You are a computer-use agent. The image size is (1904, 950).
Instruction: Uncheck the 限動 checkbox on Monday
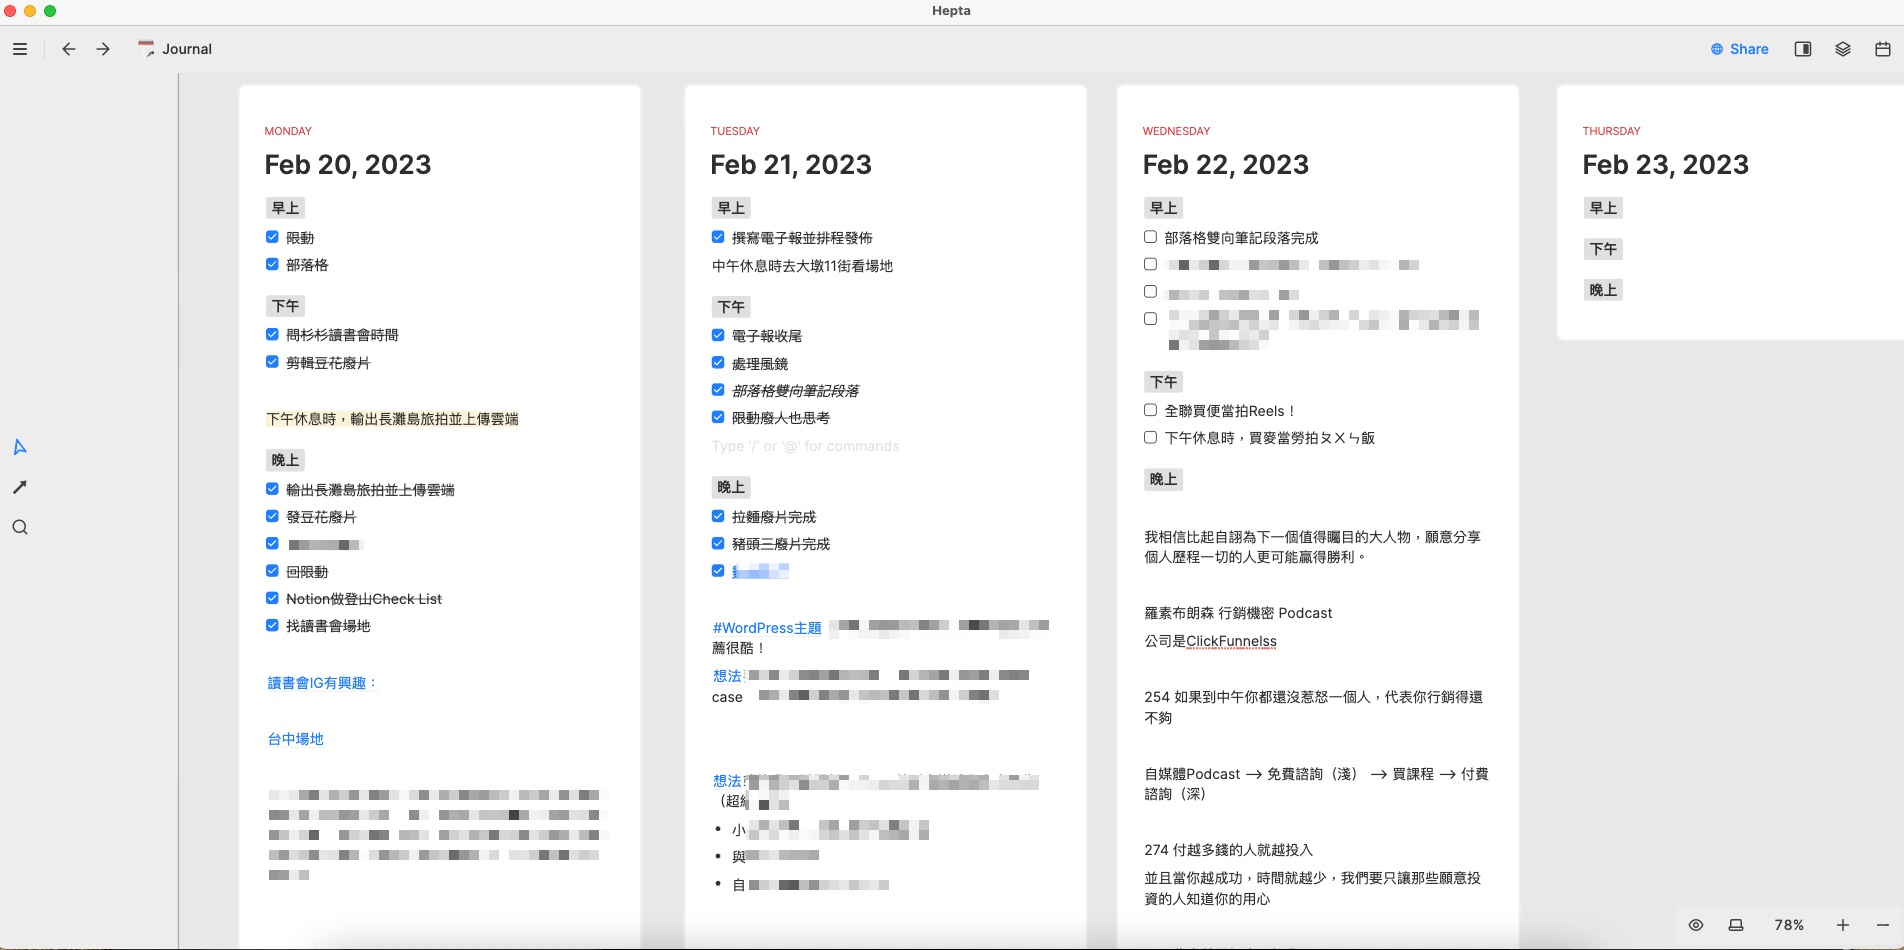click(x=272, y=237)
